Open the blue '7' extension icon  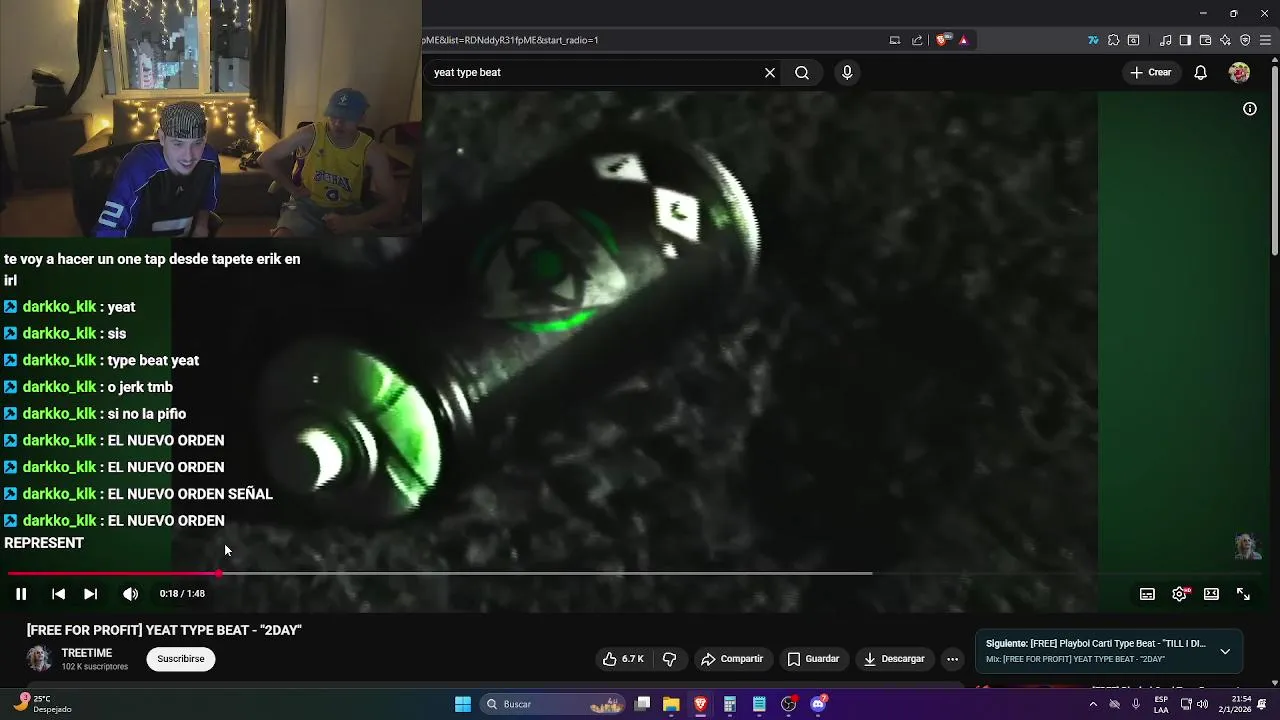[x=1093, y=40]
